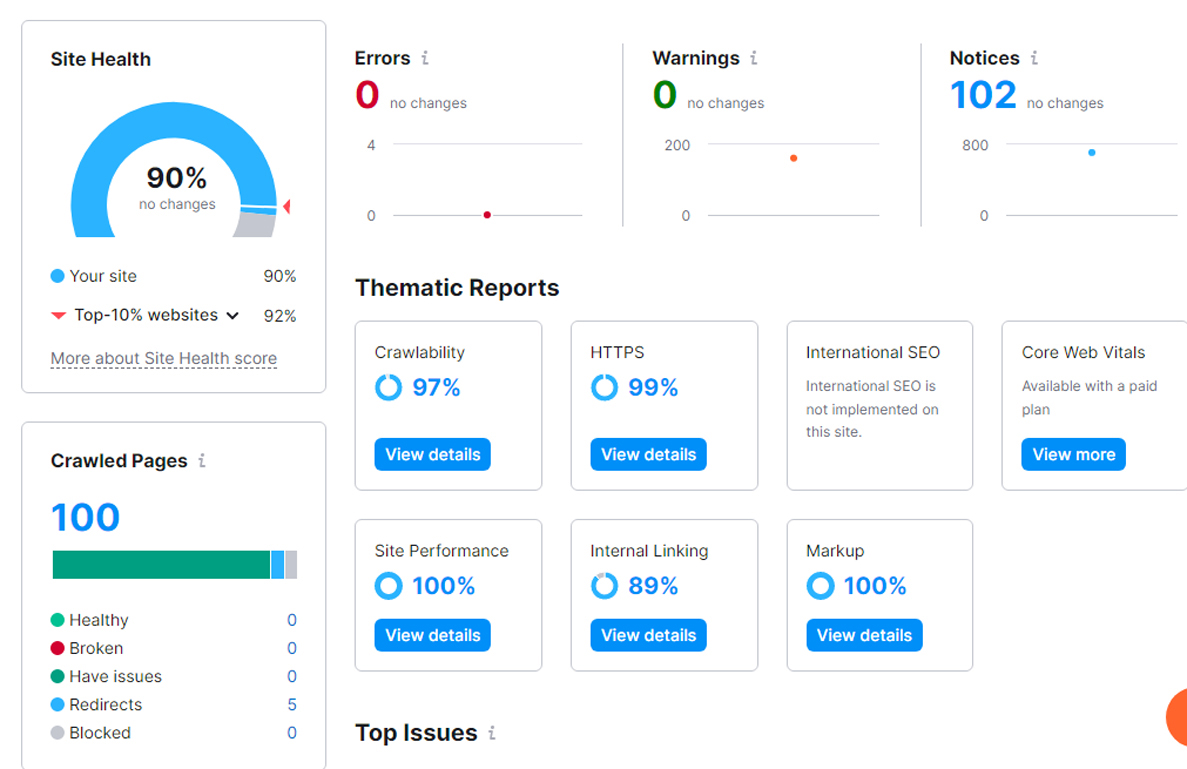Open Crawlability View details button
Image resolution: width=1187 pixels, height=769 pixels.
(432, 454)
